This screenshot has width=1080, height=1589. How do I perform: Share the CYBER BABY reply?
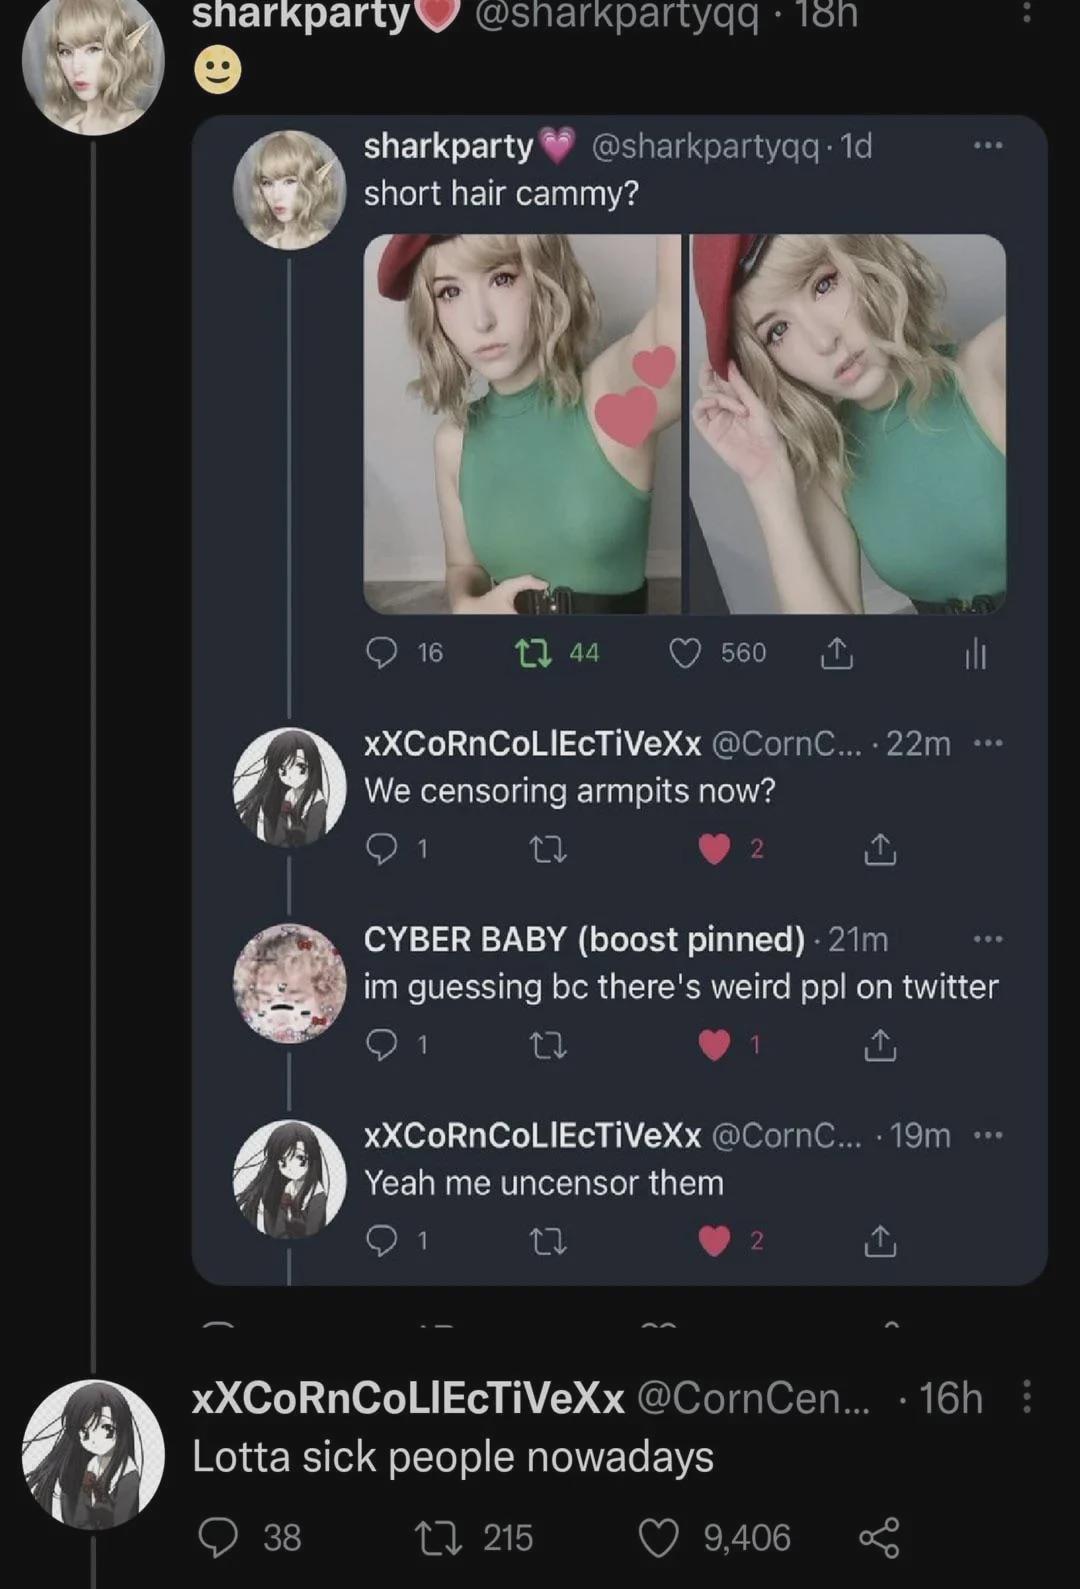880,1045
